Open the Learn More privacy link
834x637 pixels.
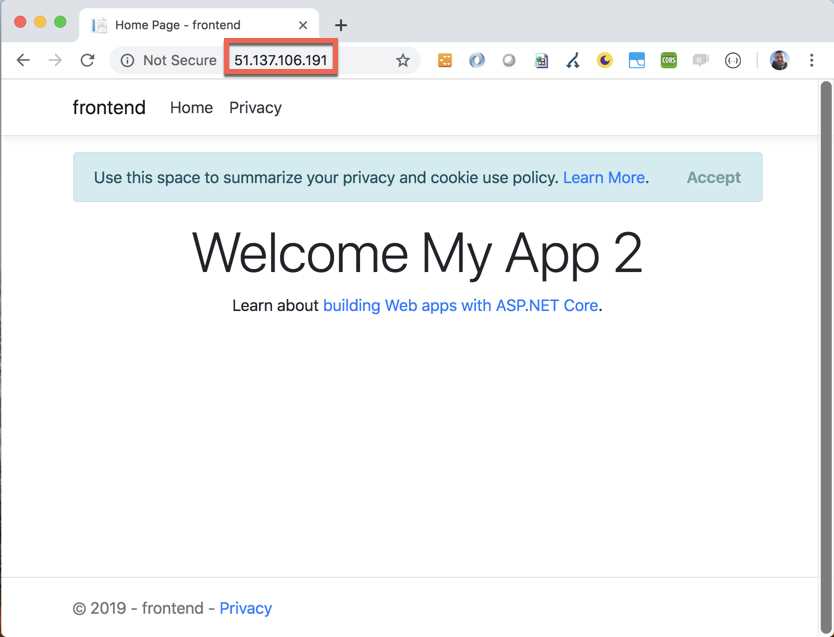(x=603, y=177)
